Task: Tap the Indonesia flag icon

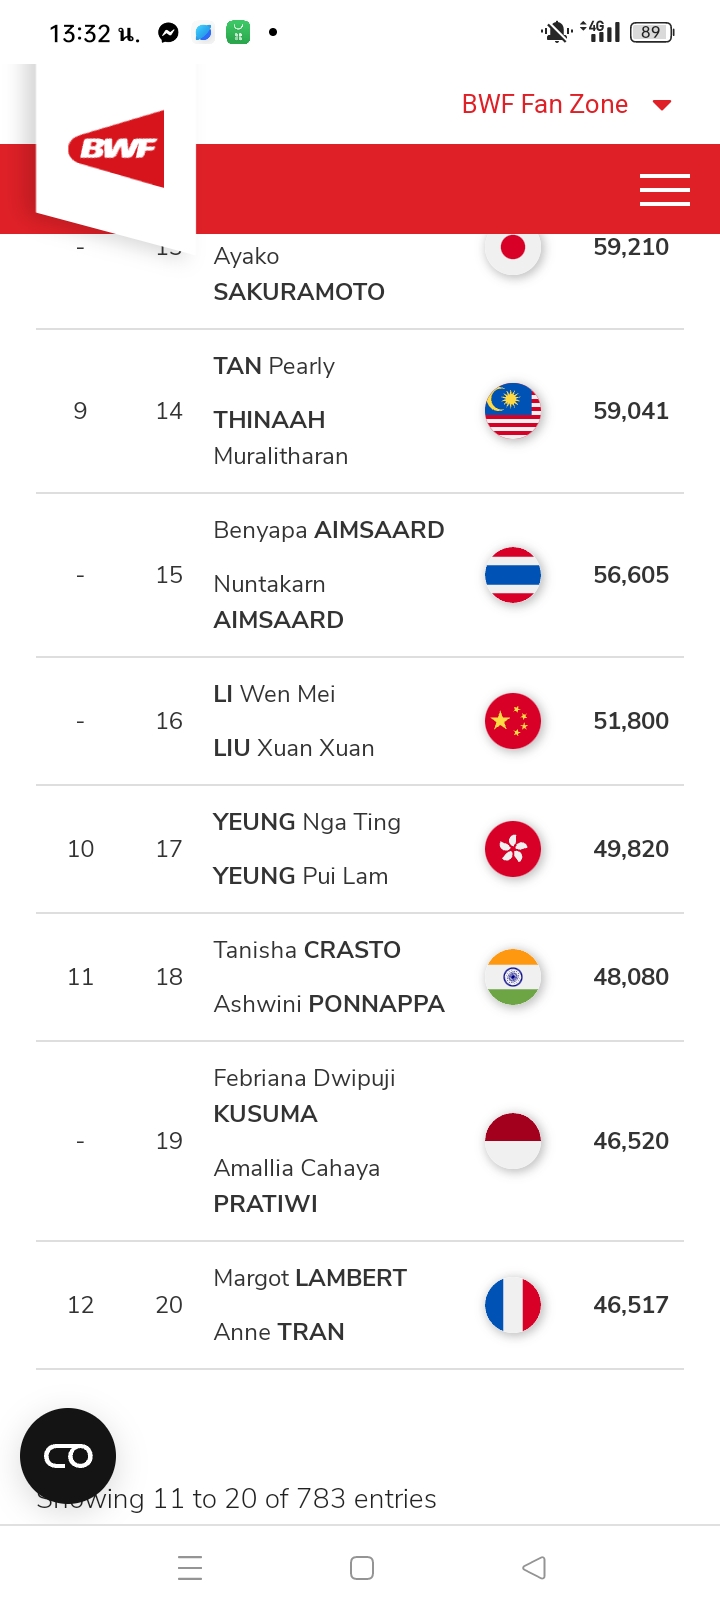Action: tap(513, 1141)
